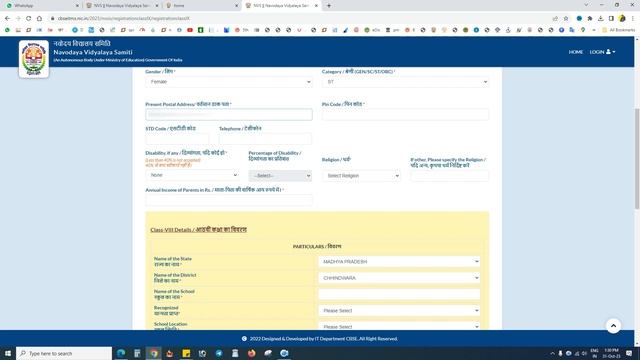Switch to the 'home' tab
The image size is (640, 360).
(x=202, y=6)
